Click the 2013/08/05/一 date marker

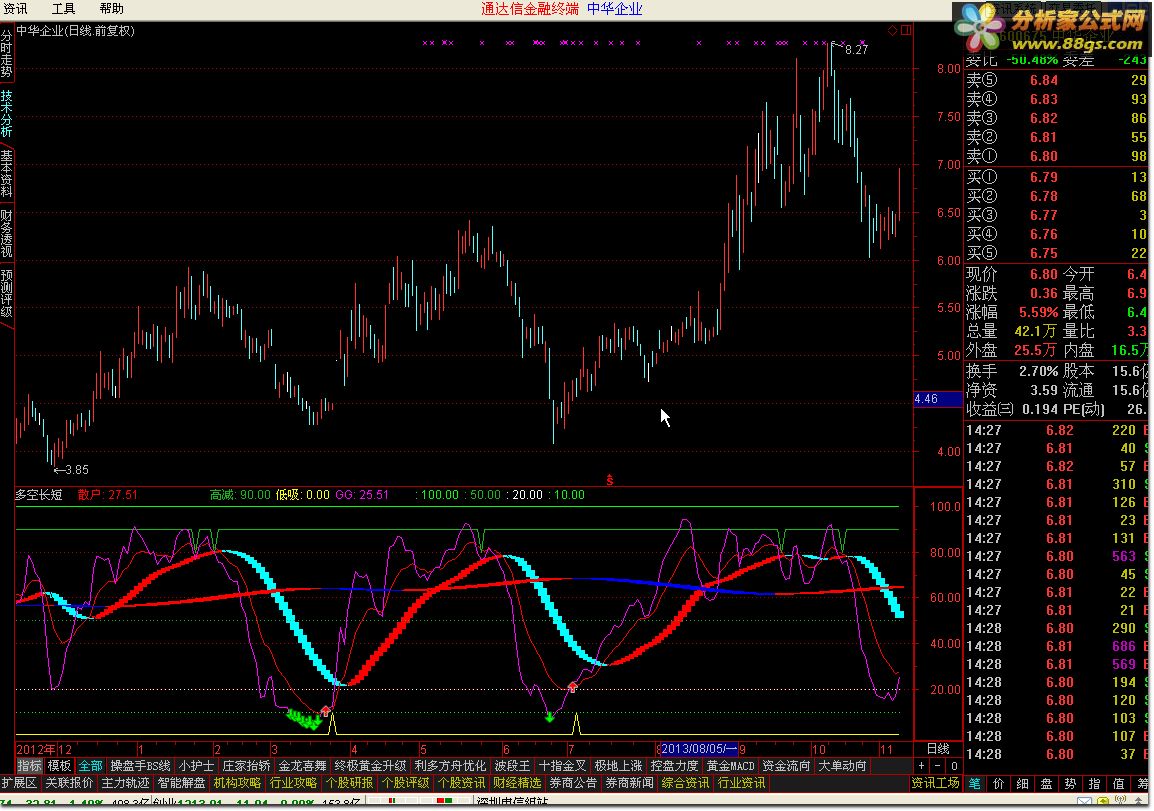click(698, 749)
